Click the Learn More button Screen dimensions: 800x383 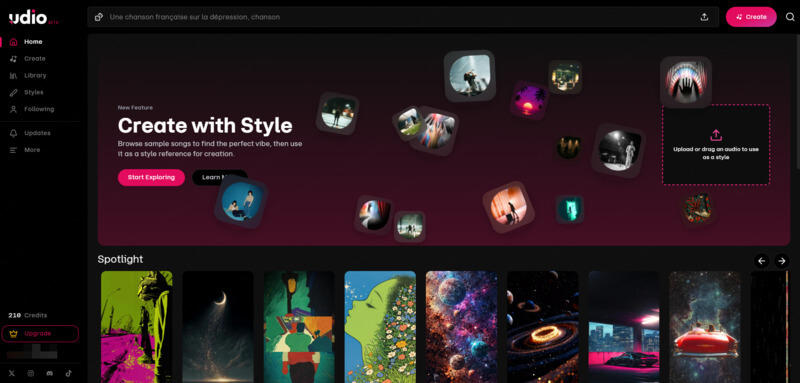[x=219, y=177]
